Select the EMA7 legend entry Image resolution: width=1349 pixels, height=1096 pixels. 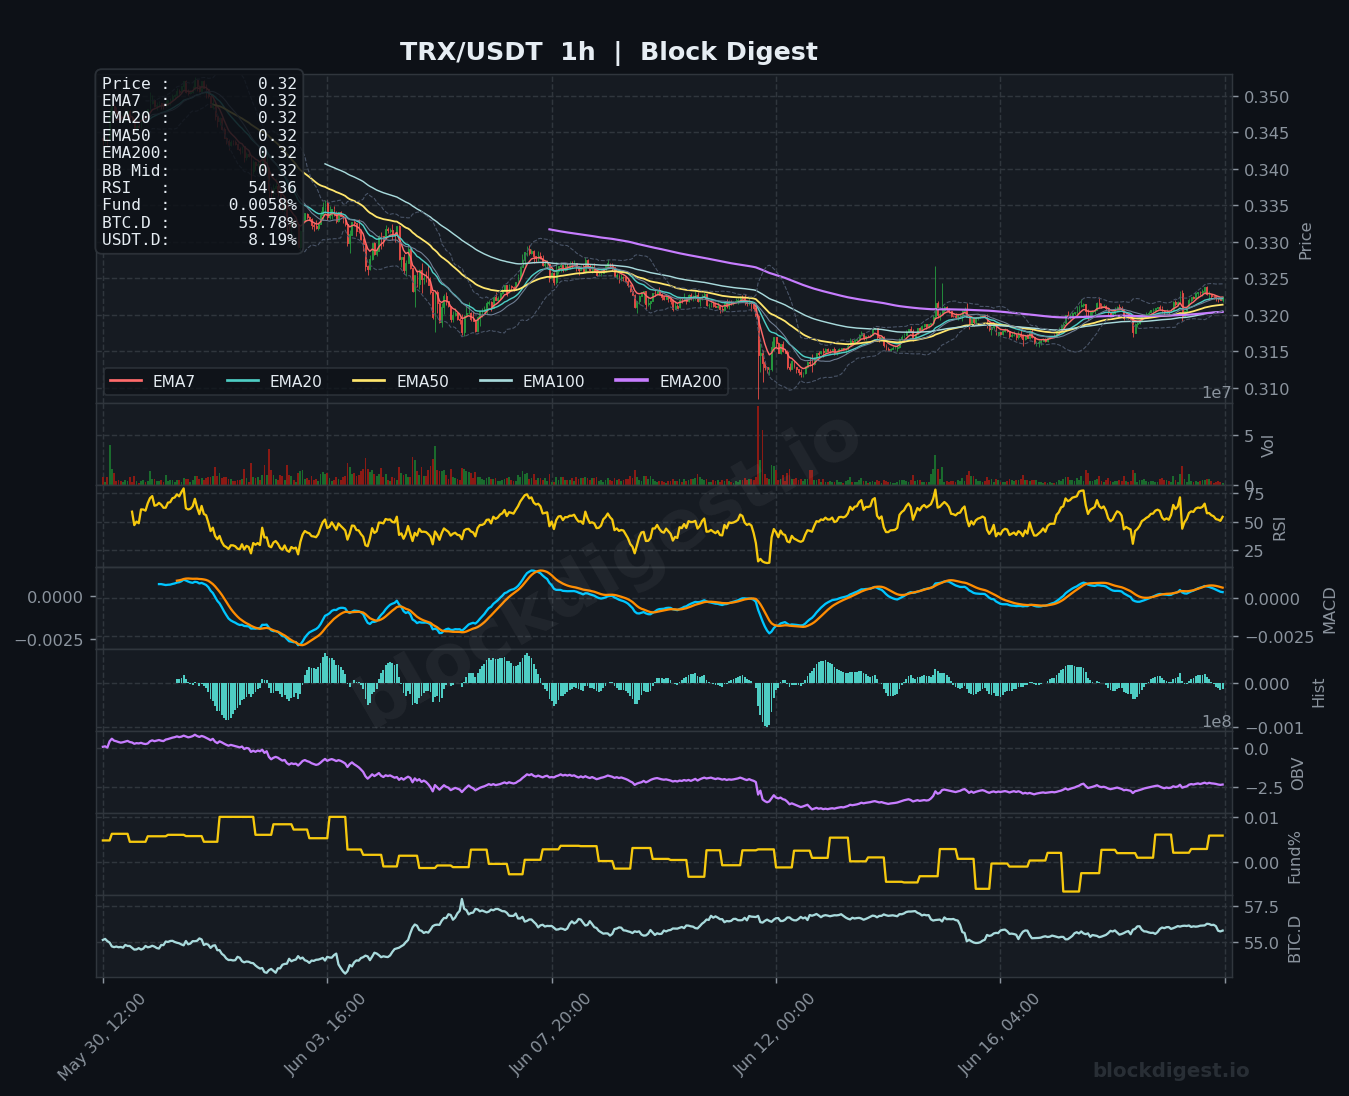[x=152, y=382]
